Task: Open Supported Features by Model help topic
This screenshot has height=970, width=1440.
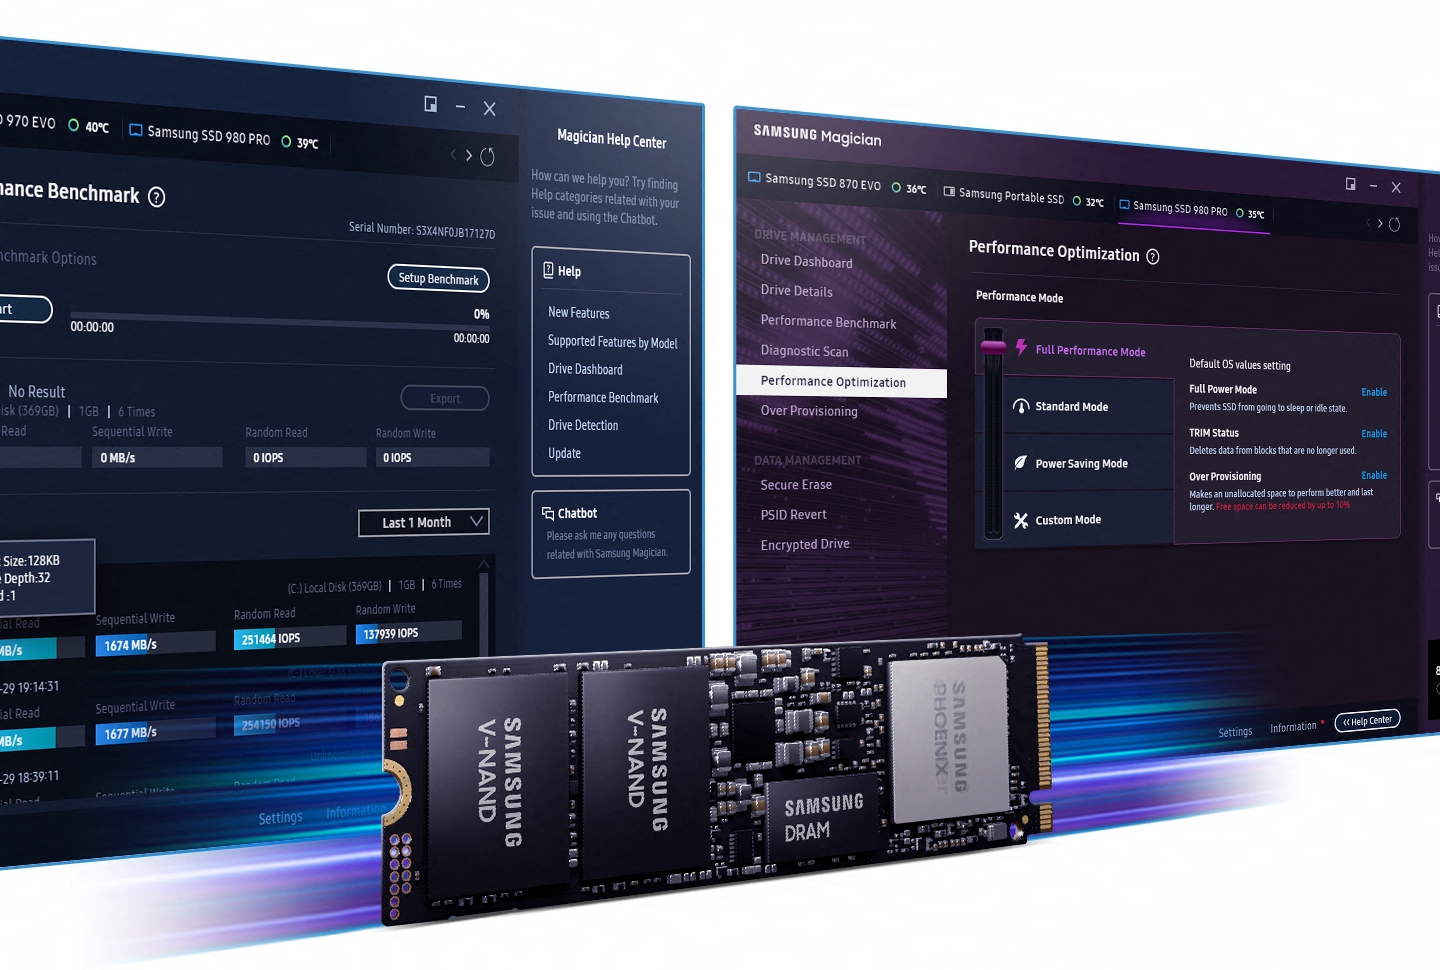Action: point(612,342)
